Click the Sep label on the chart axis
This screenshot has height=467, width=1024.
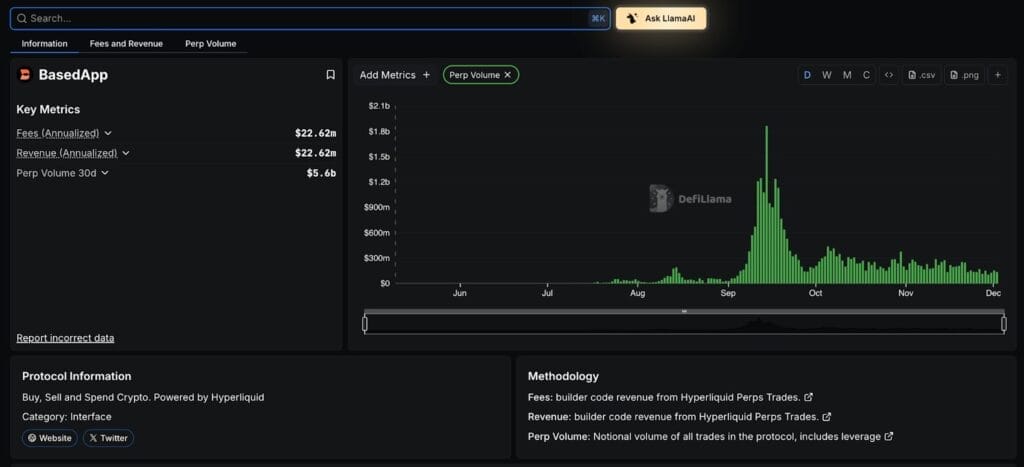point(728,294)
